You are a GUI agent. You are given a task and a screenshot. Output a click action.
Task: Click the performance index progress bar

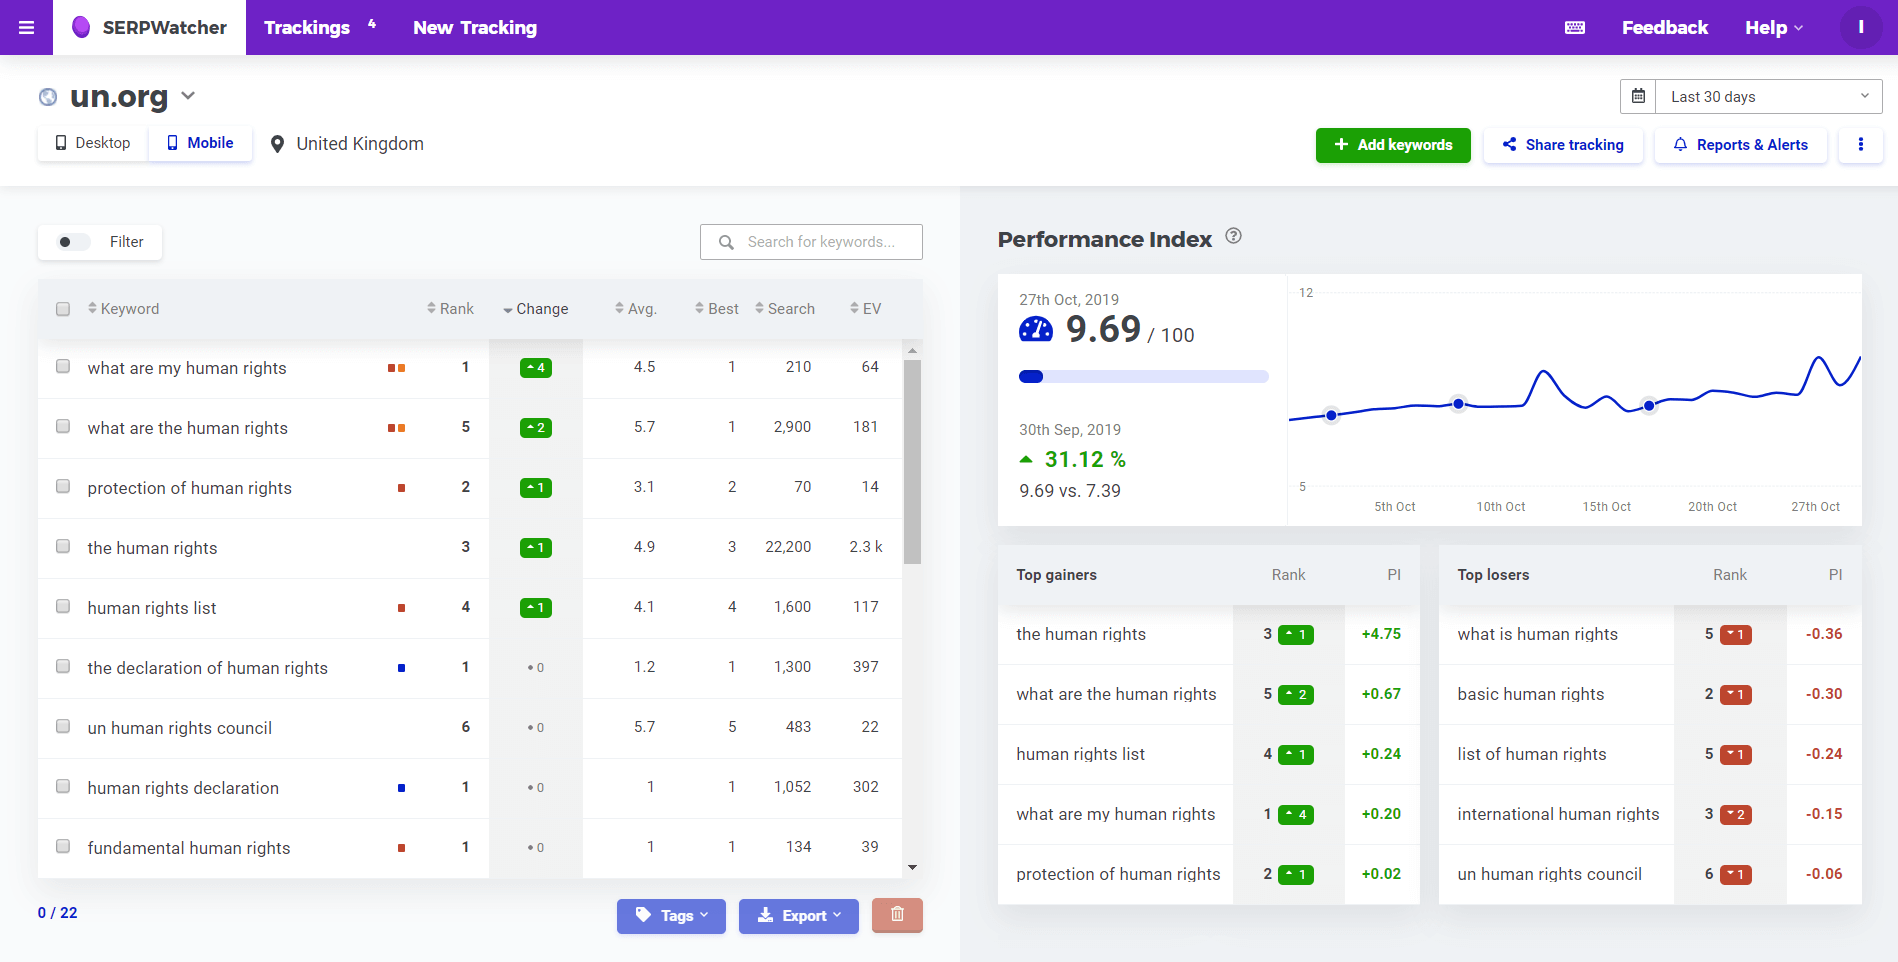pyautogui.click(x=1143, y=377)
